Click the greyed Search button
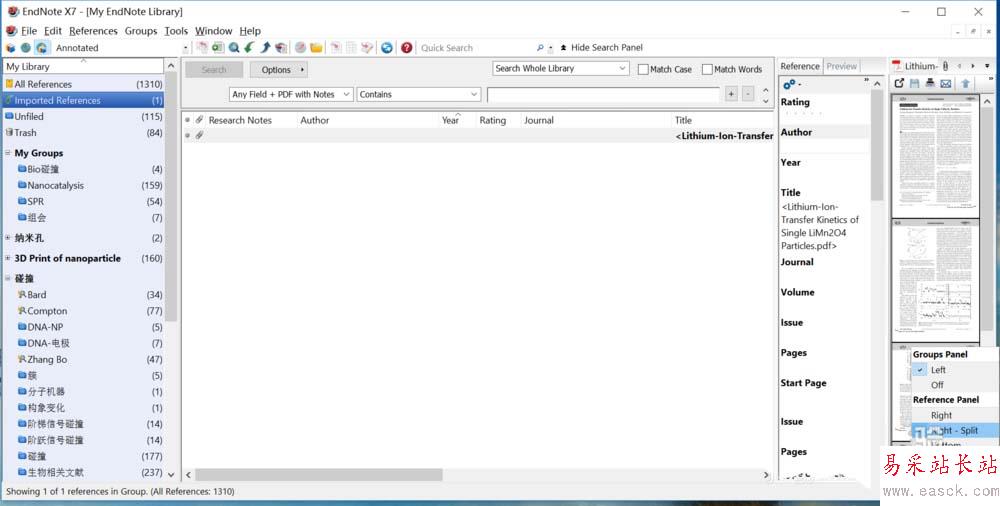 [x=214, y=70]
